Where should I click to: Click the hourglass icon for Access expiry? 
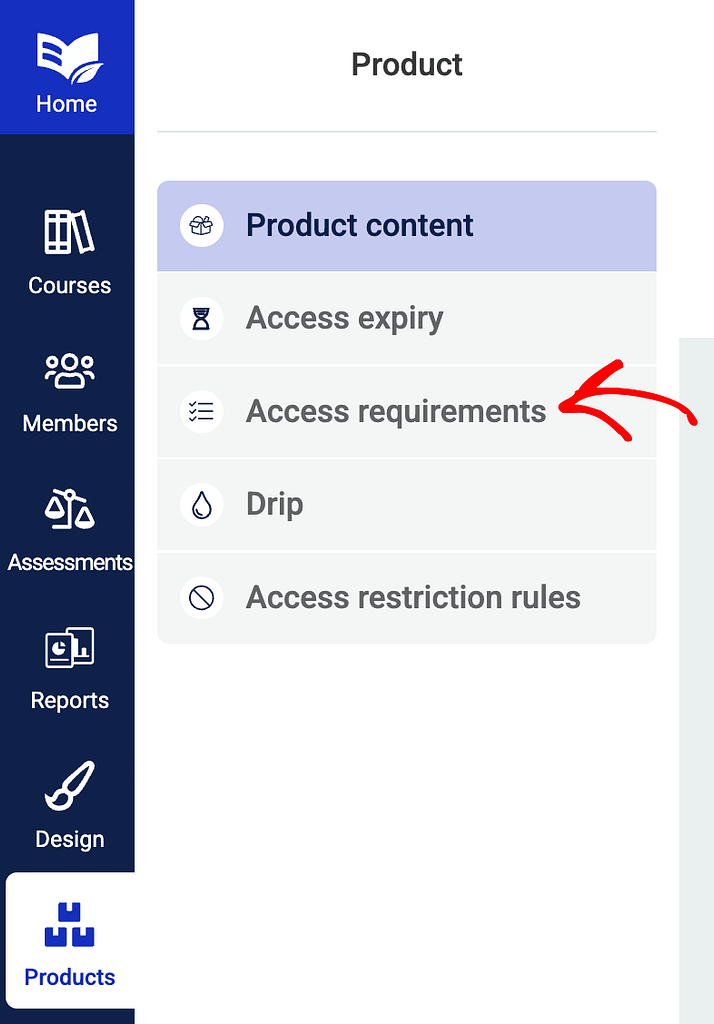pos(202,319)
